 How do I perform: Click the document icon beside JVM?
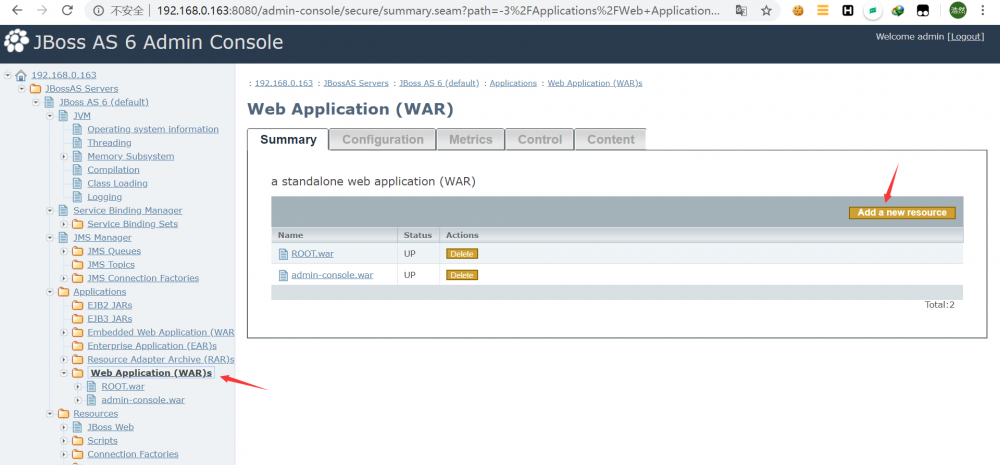tap(63, 115)
